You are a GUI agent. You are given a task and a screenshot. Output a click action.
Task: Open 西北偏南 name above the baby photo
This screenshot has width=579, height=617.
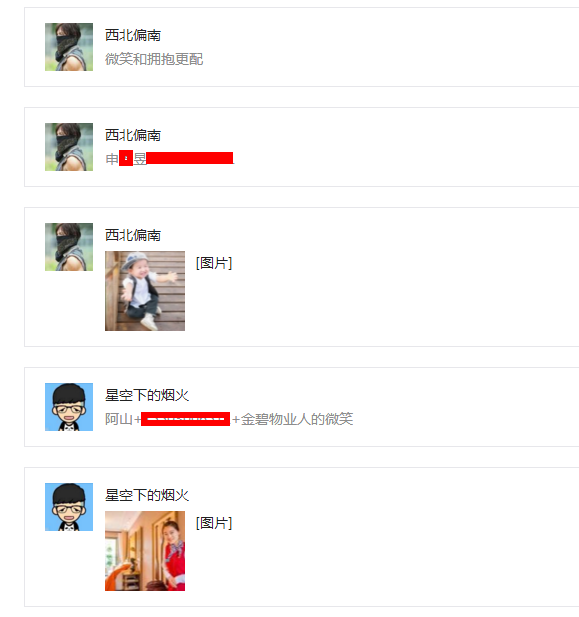tap(133, 235)
